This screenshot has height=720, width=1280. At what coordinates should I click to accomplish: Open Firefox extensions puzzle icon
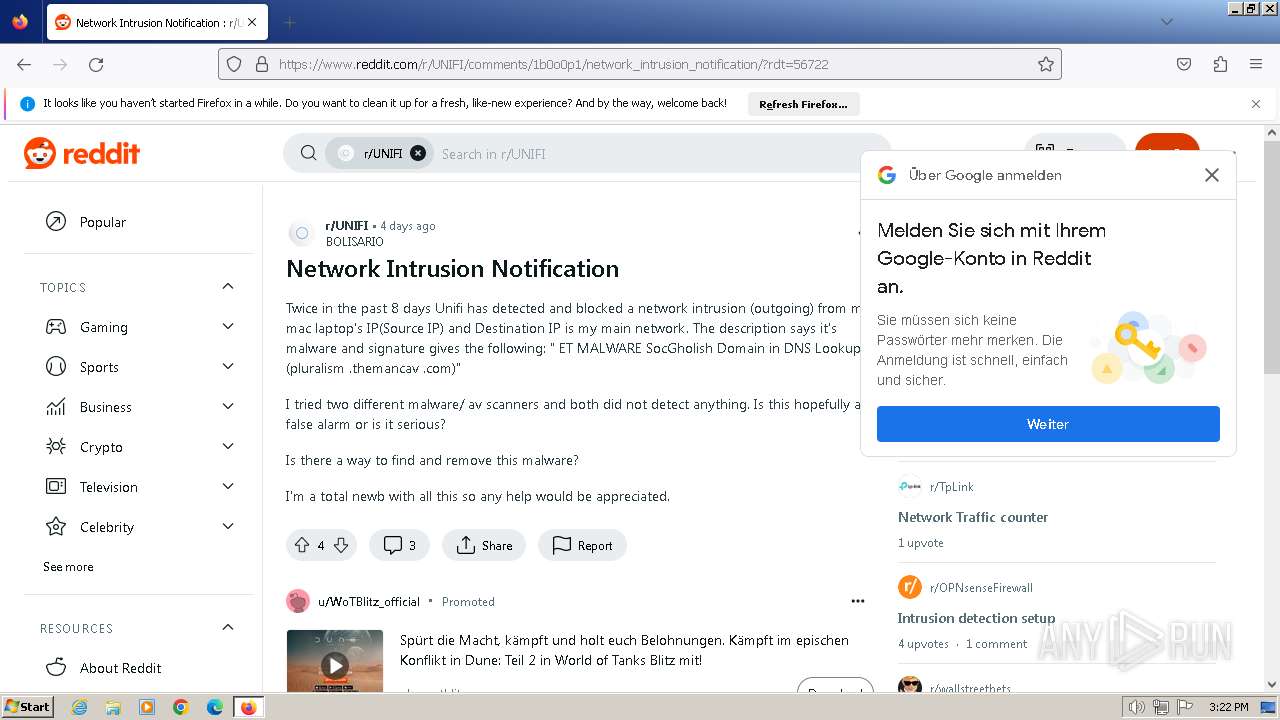(1220, 64)
